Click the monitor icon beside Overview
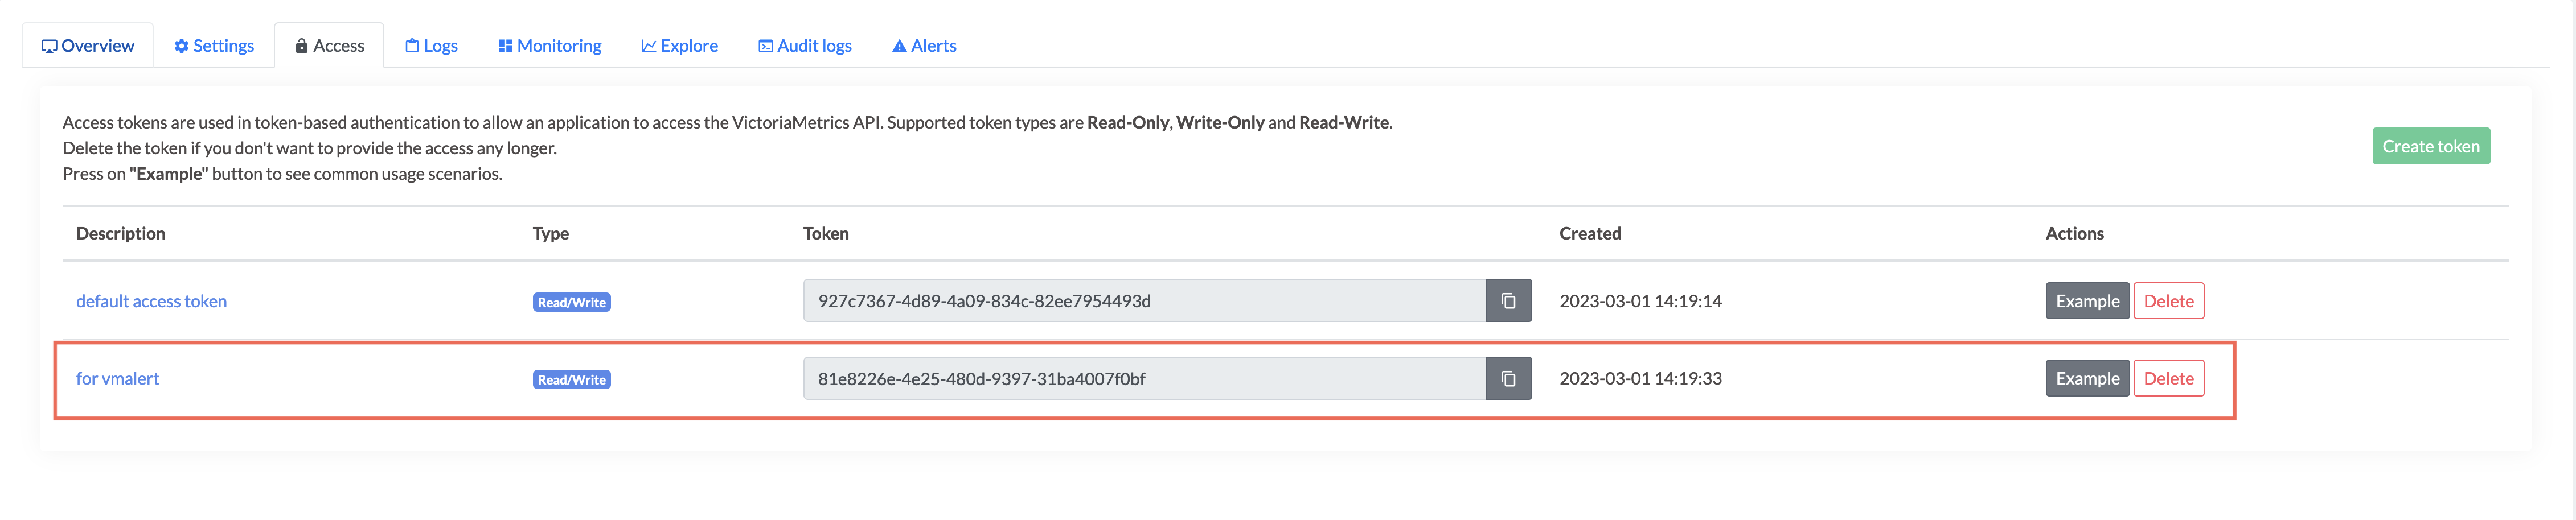This screenshot has width=2576, height=520. click(x=49, y=46)
